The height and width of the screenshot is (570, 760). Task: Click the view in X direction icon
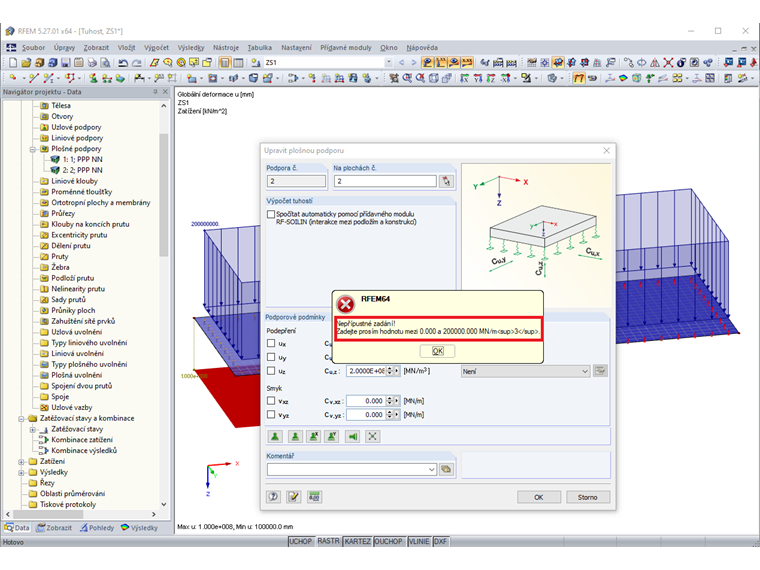[464, 78]
